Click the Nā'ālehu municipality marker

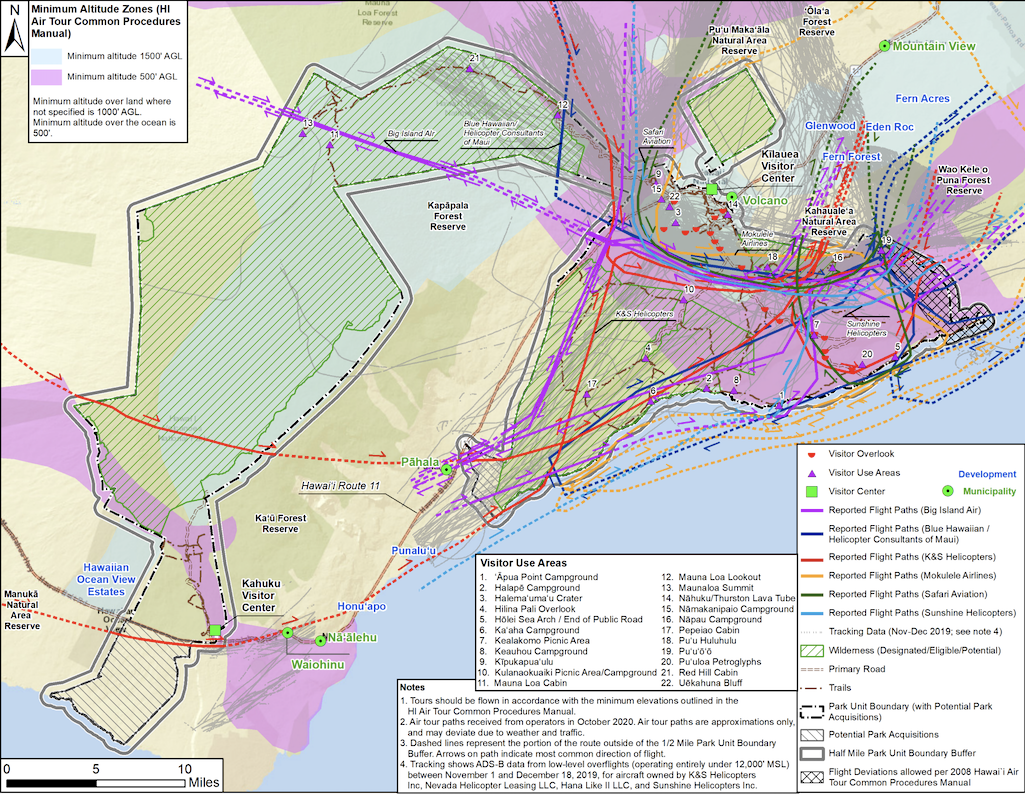(320, 641)
